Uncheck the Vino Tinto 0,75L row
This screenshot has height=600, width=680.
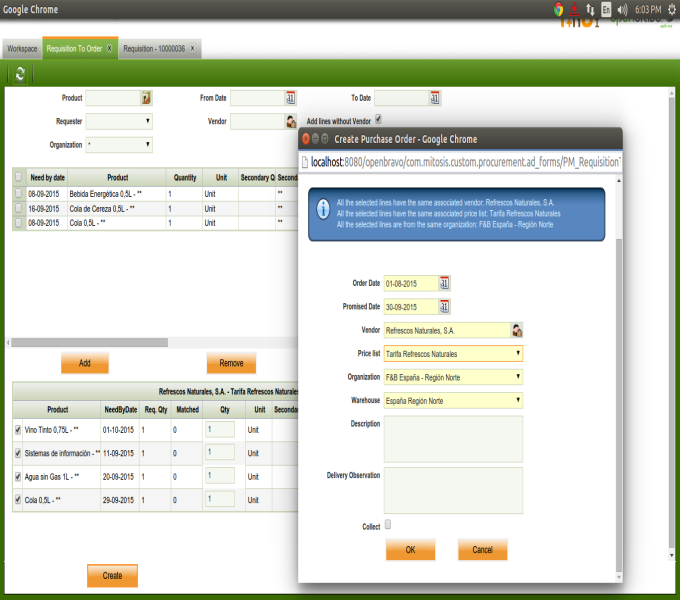[x=19, y=431]
